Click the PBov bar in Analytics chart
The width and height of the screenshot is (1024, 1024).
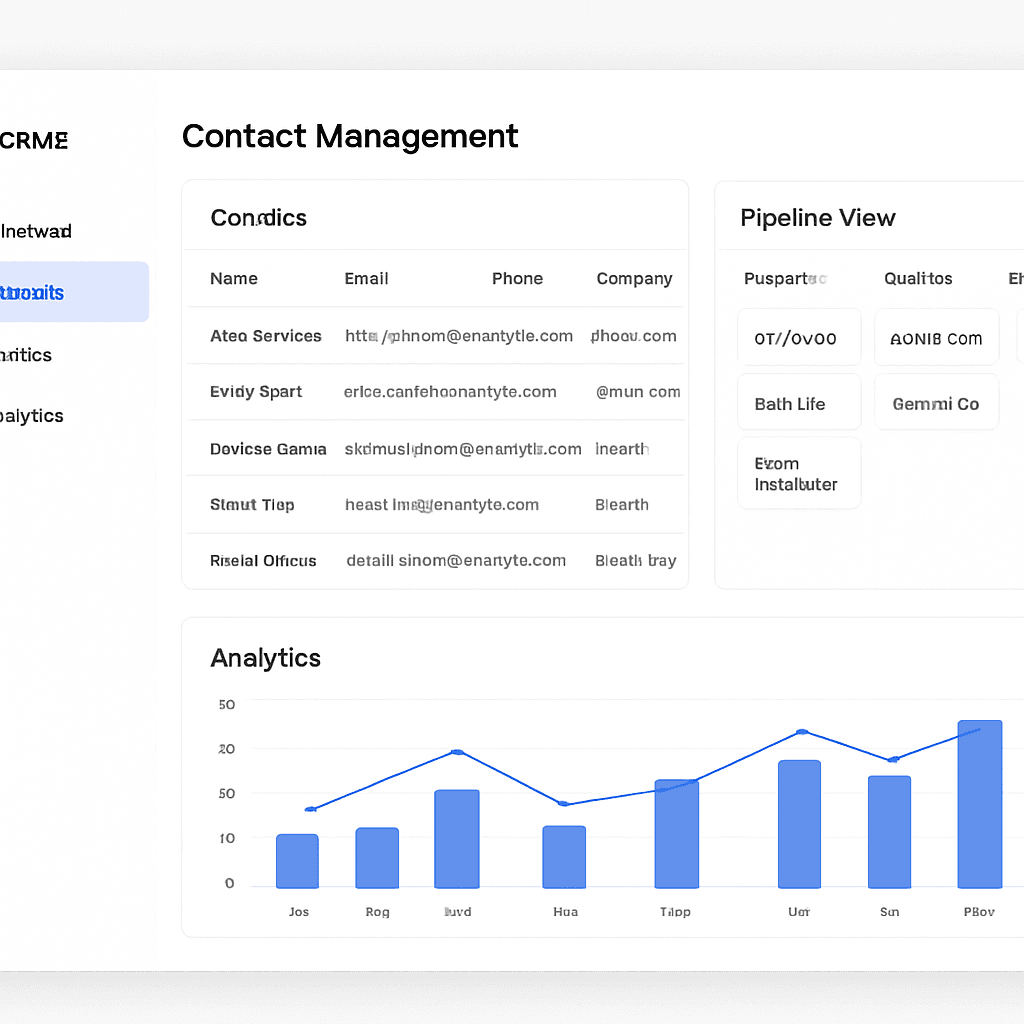pyautogui.click(x=980, y=805)
